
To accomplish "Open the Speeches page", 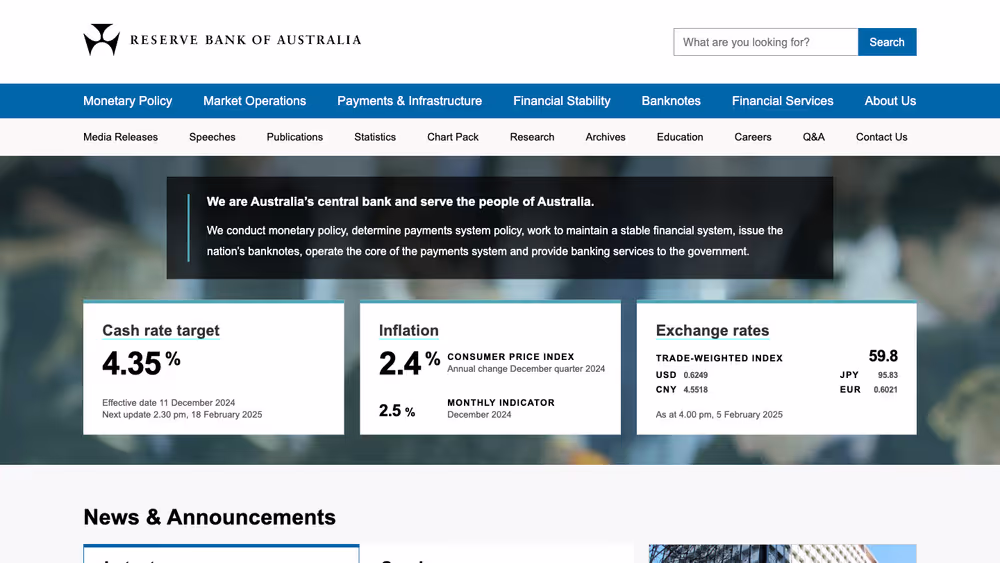I will (212, 137).
